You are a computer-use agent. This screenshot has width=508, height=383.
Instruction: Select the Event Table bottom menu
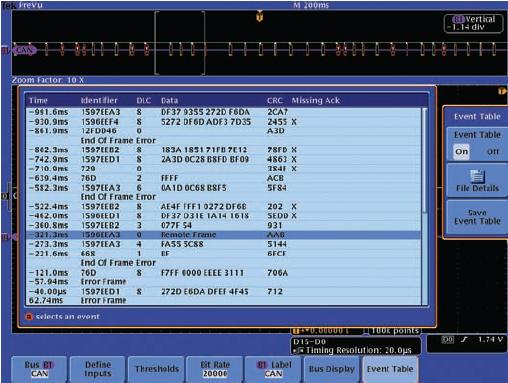pos(390,369)
